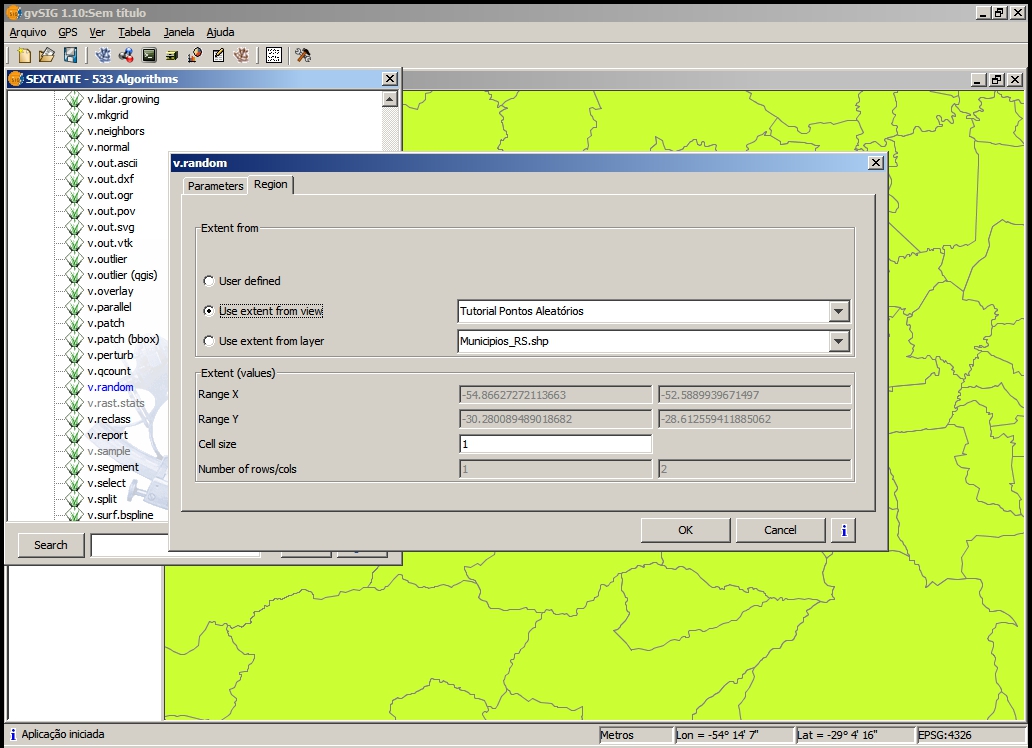1032x748 pixels.
Task: Open the Arquivo menu
Action: tap(27, 32)
